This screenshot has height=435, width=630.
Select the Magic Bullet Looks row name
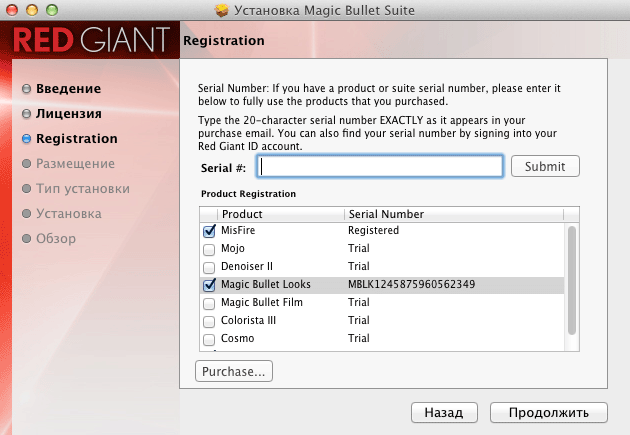(266, 284)
